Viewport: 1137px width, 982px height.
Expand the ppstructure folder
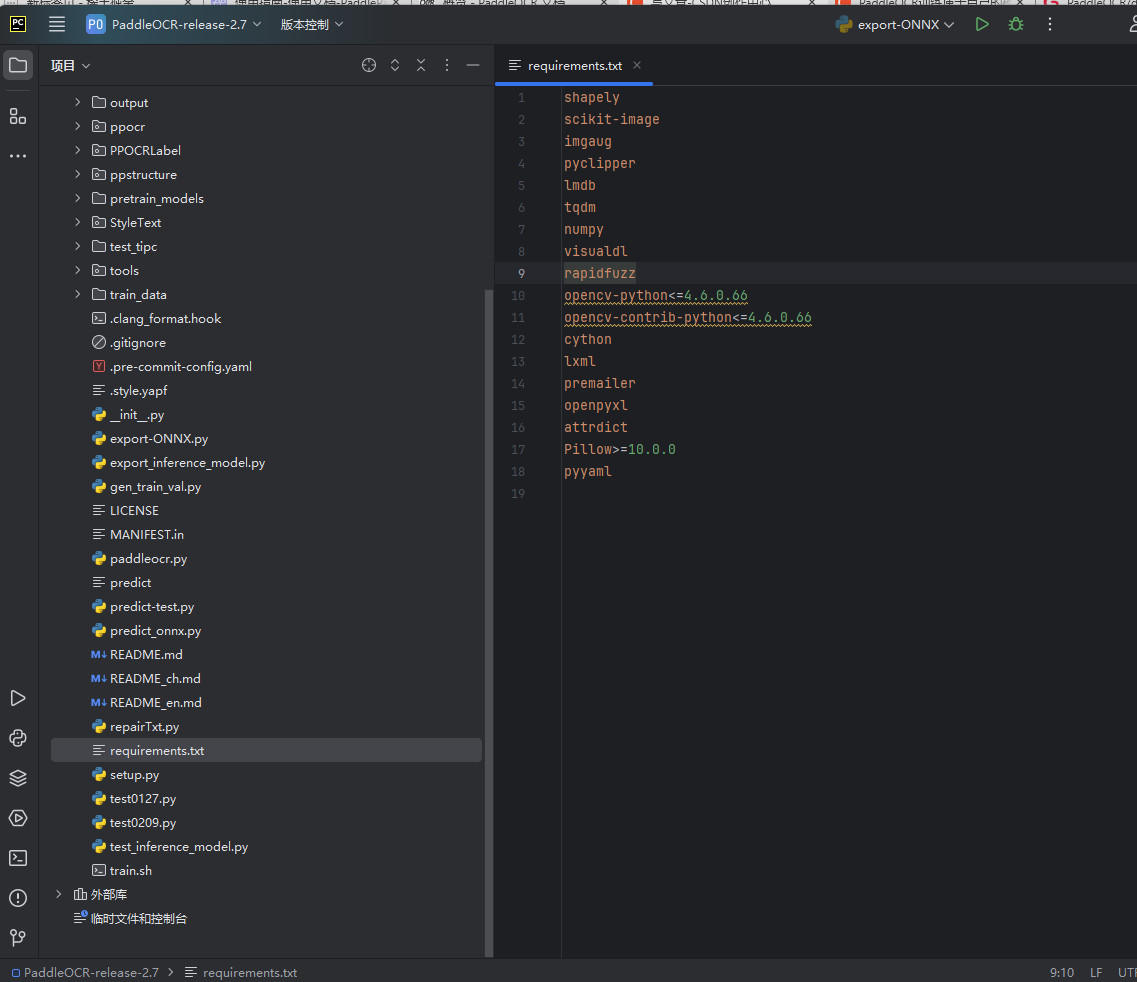[x=78, y=174]
